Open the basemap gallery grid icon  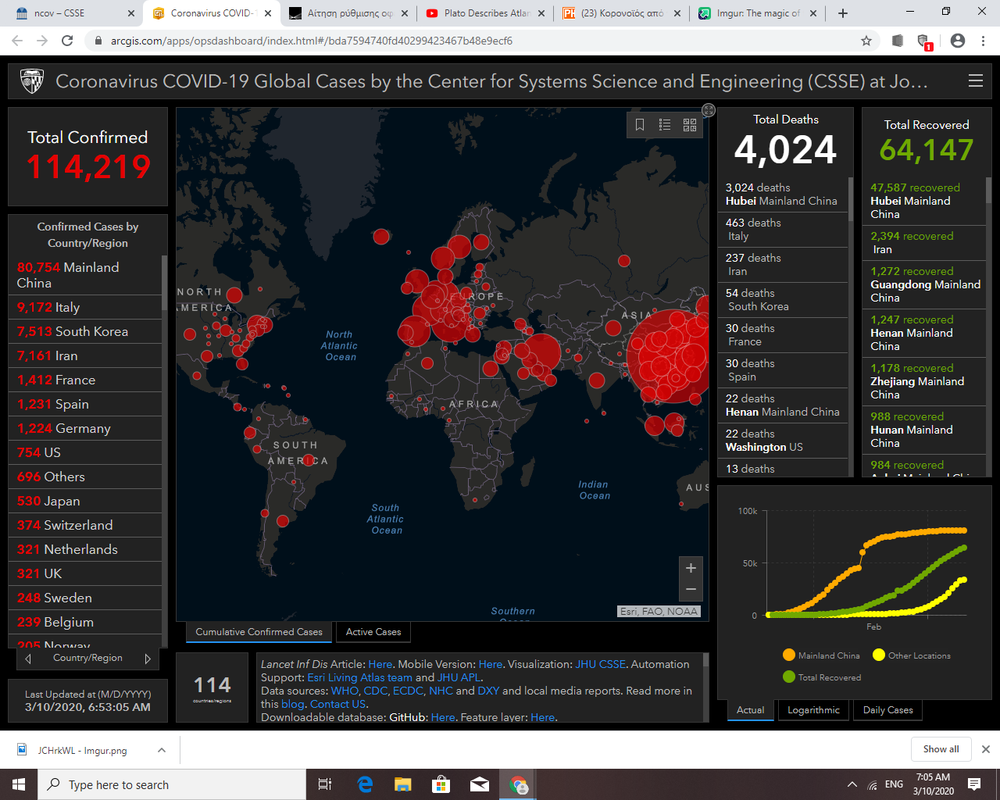[689, 124]
